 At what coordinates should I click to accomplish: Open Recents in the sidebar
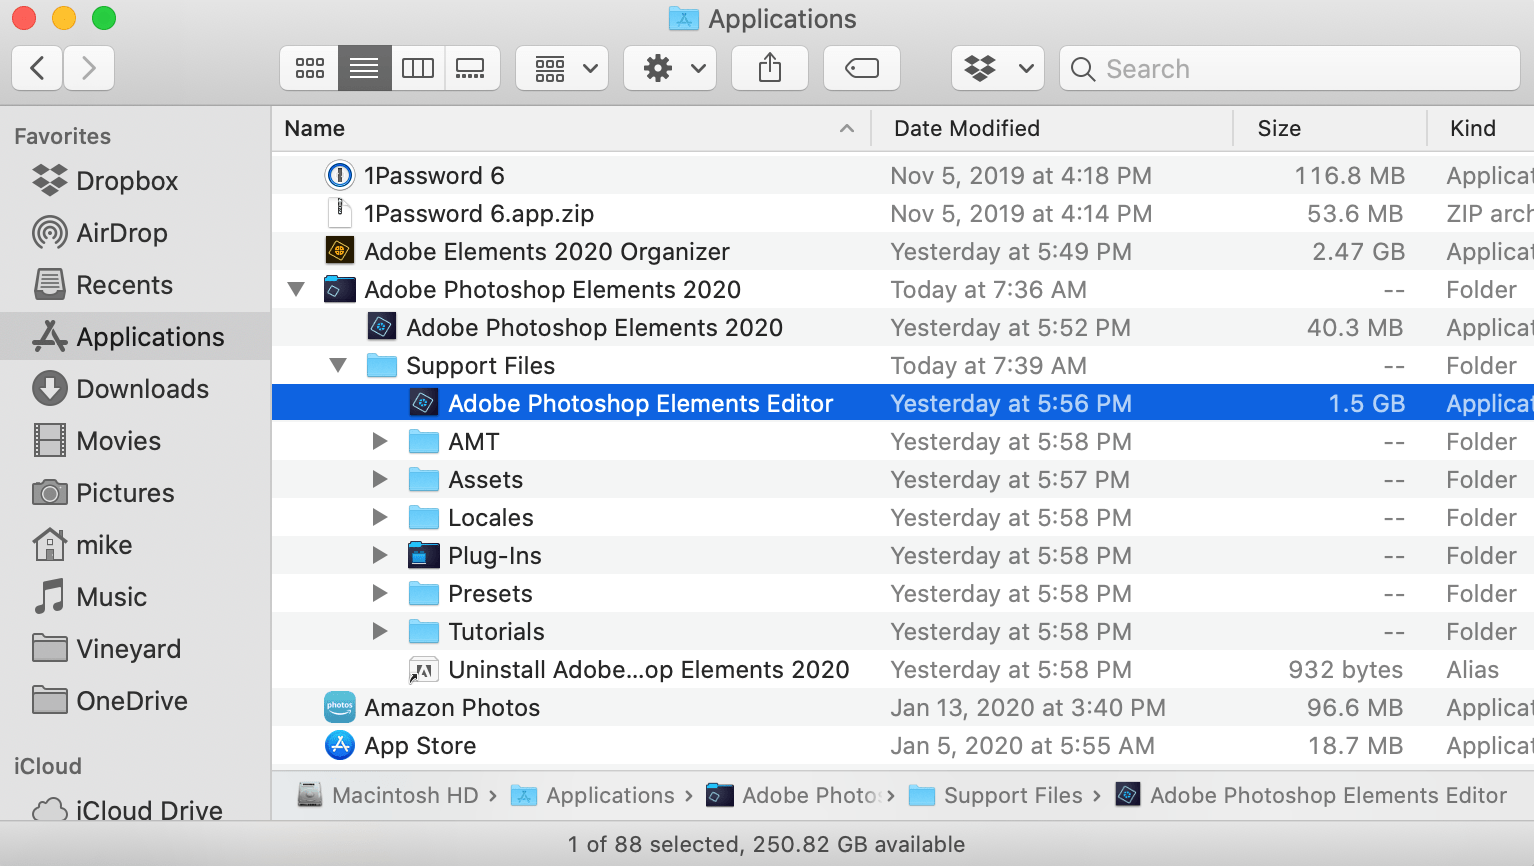click(136, 285)
